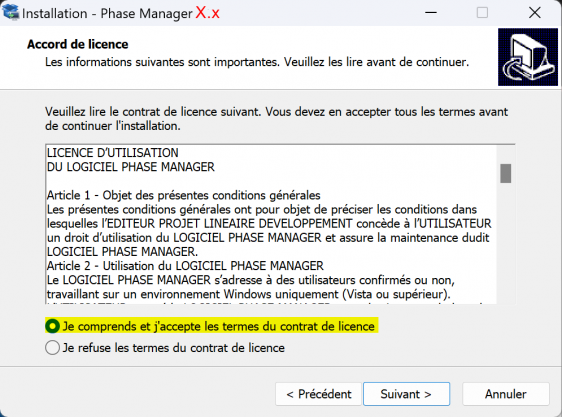The height and width of the screenshot is (417, 562).
Task: Click the computer setup wizard image
Action: [x=528, y=57]
